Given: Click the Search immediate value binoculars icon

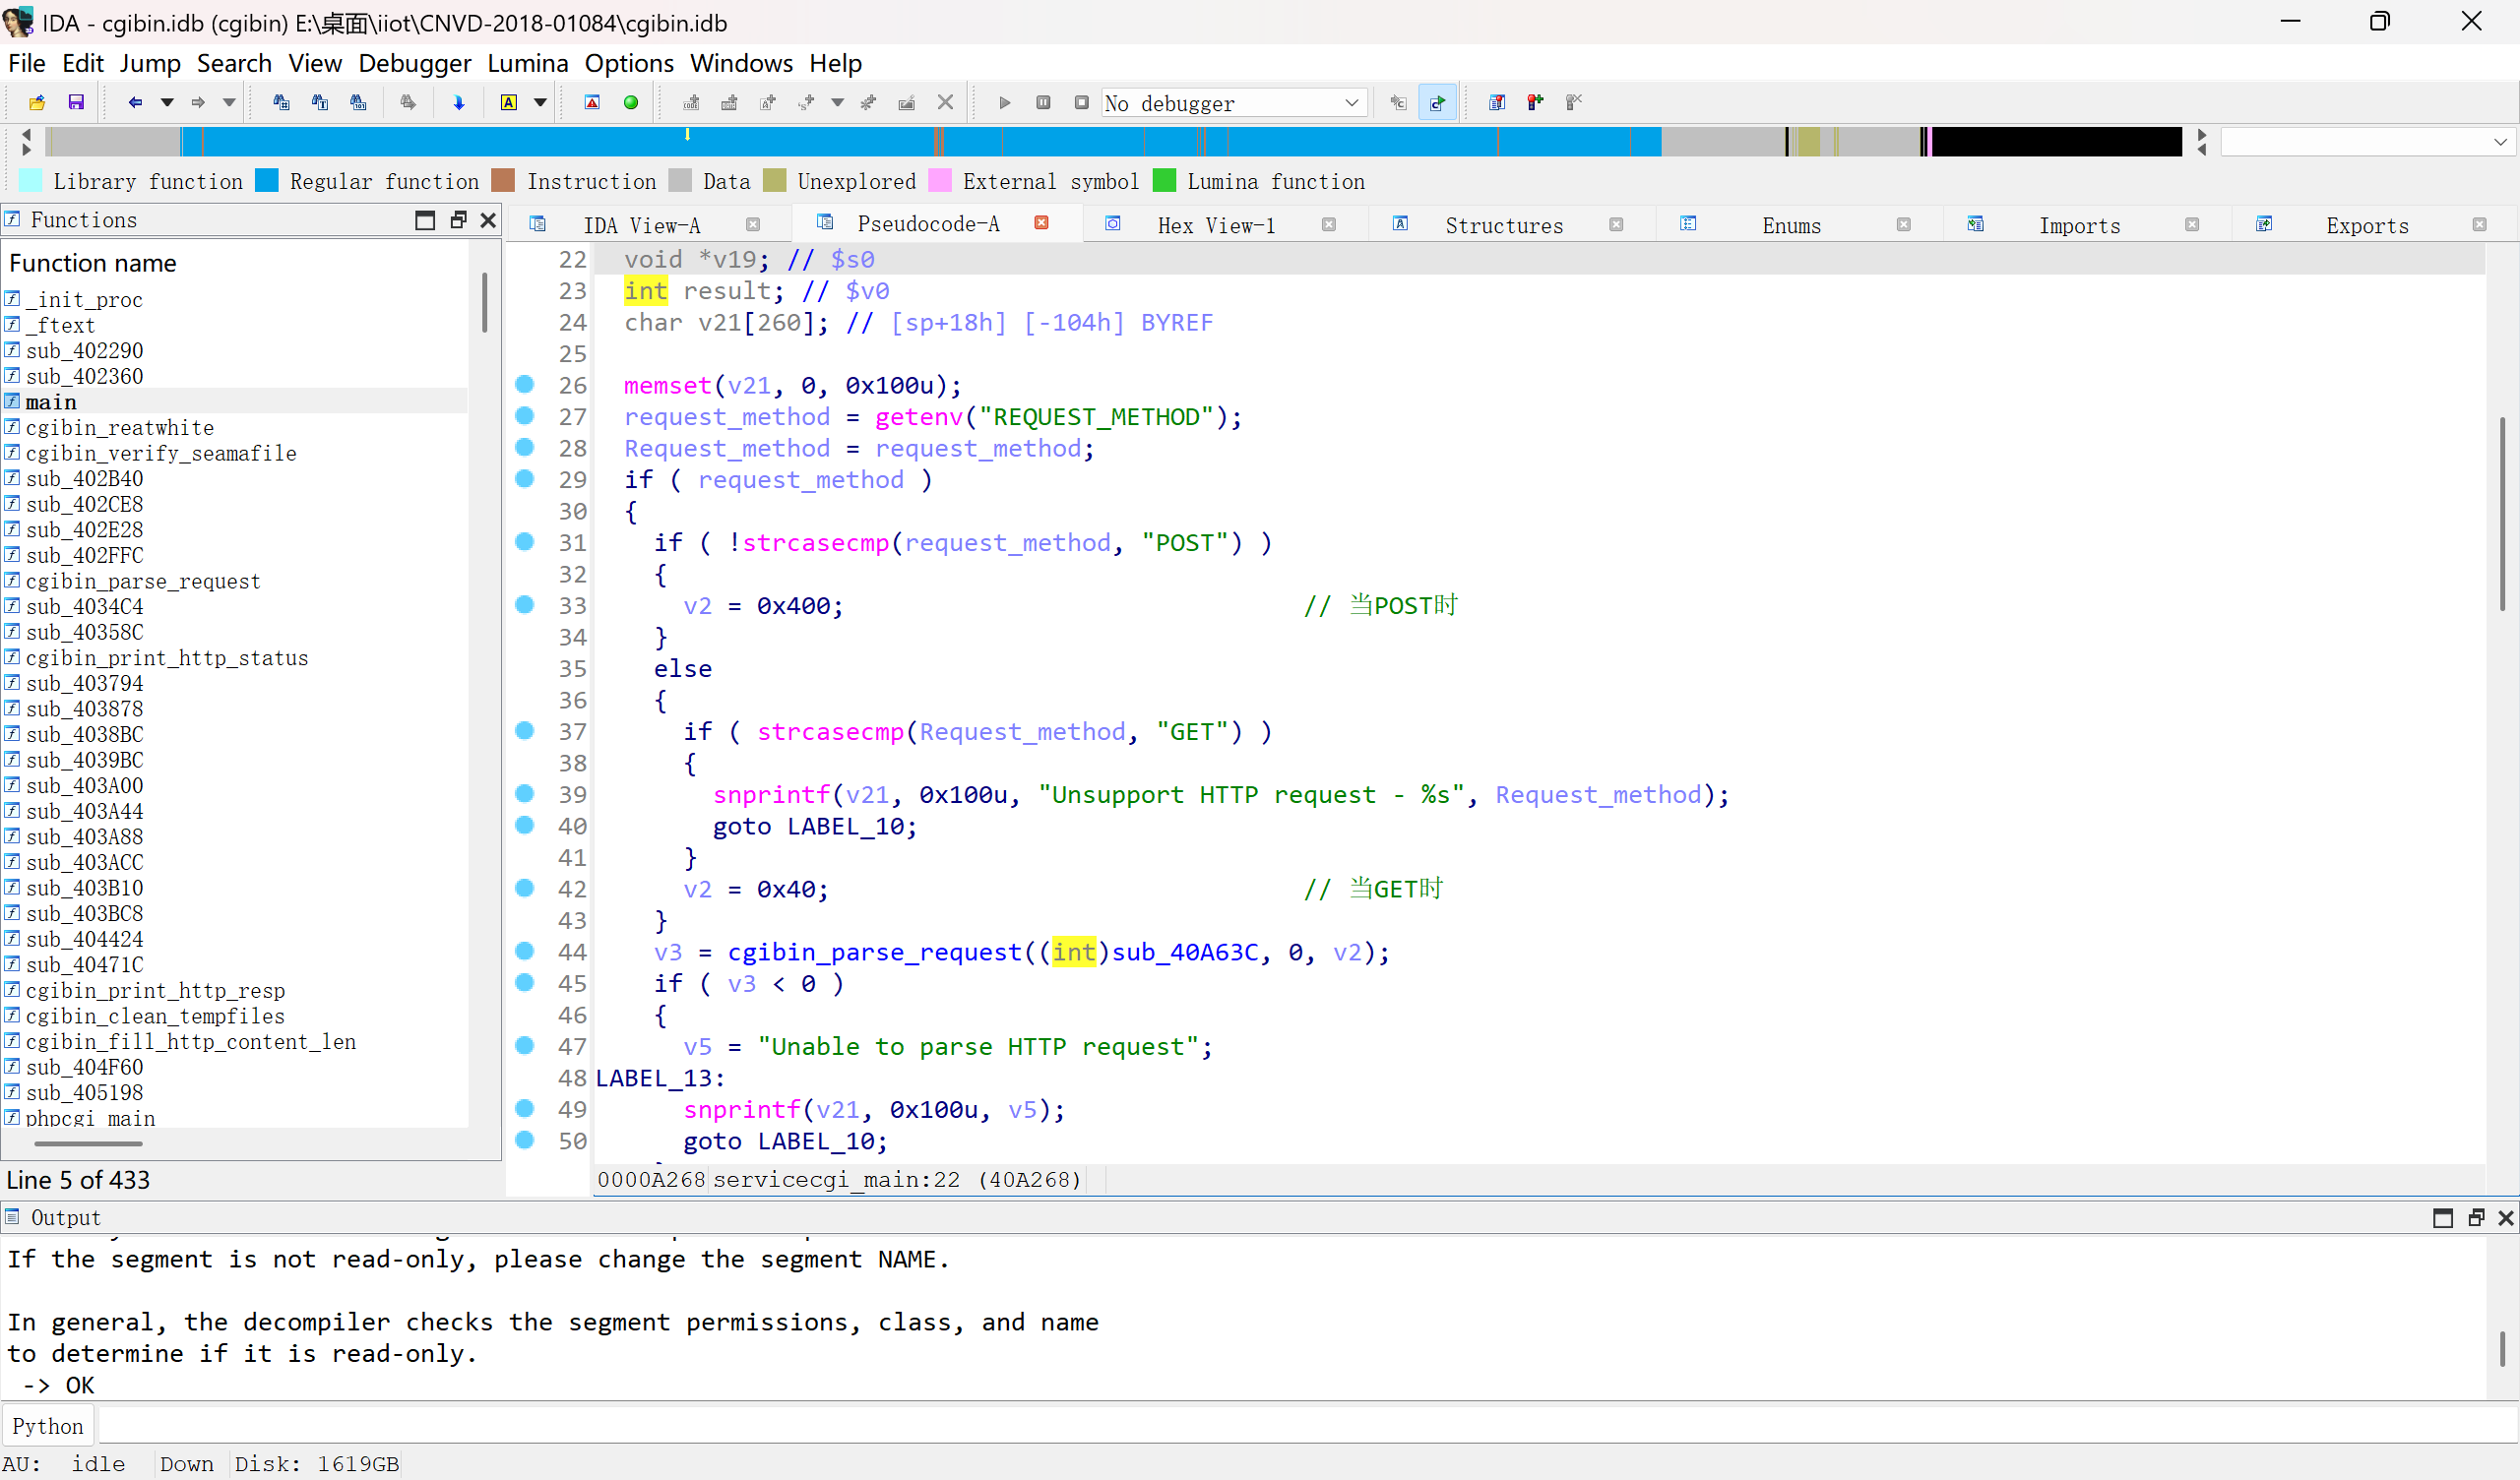Looking at the screenshot, I should pyautogui.click(x=281, y=102).
